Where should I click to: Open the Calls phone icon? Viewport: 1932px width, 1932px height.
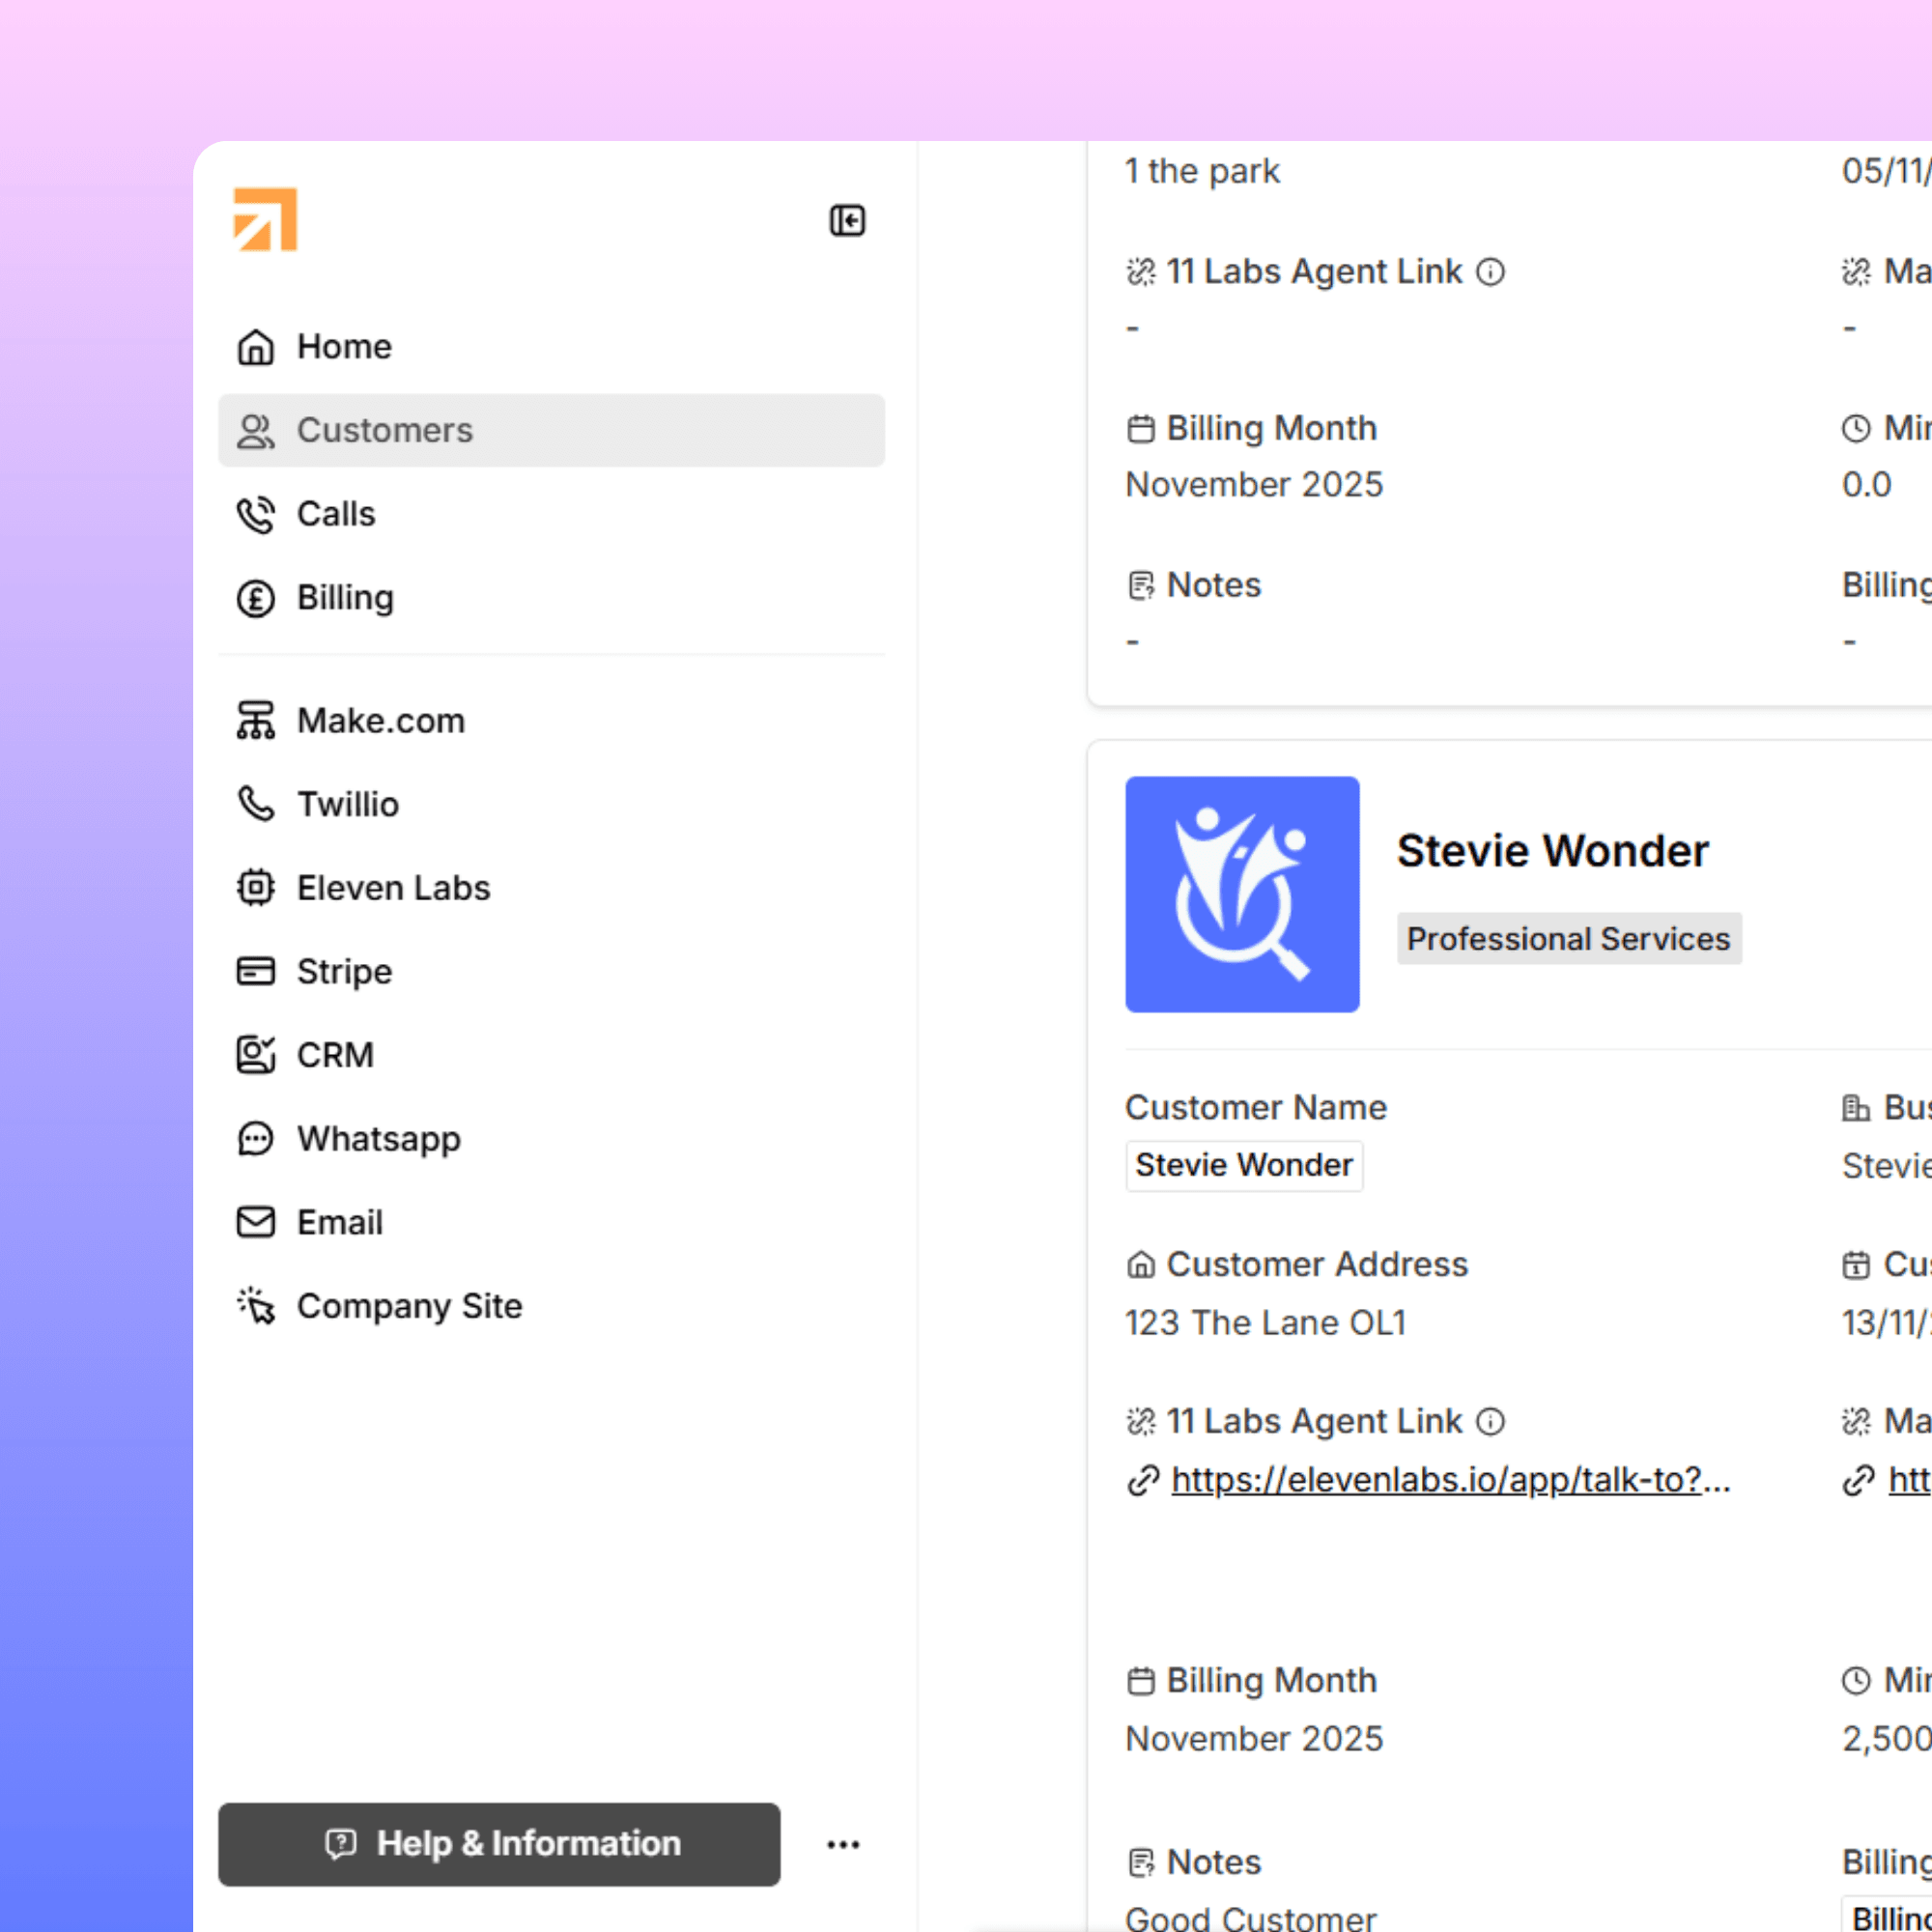click(x=255, y=514)
